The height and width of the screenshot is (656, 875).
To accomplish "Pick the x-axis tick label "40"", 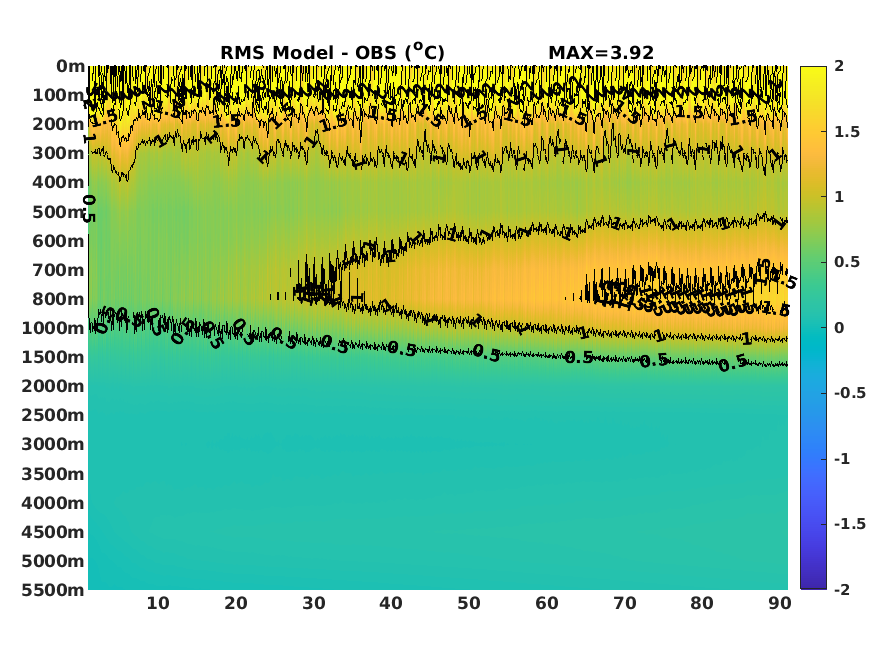I will (391, 604).
